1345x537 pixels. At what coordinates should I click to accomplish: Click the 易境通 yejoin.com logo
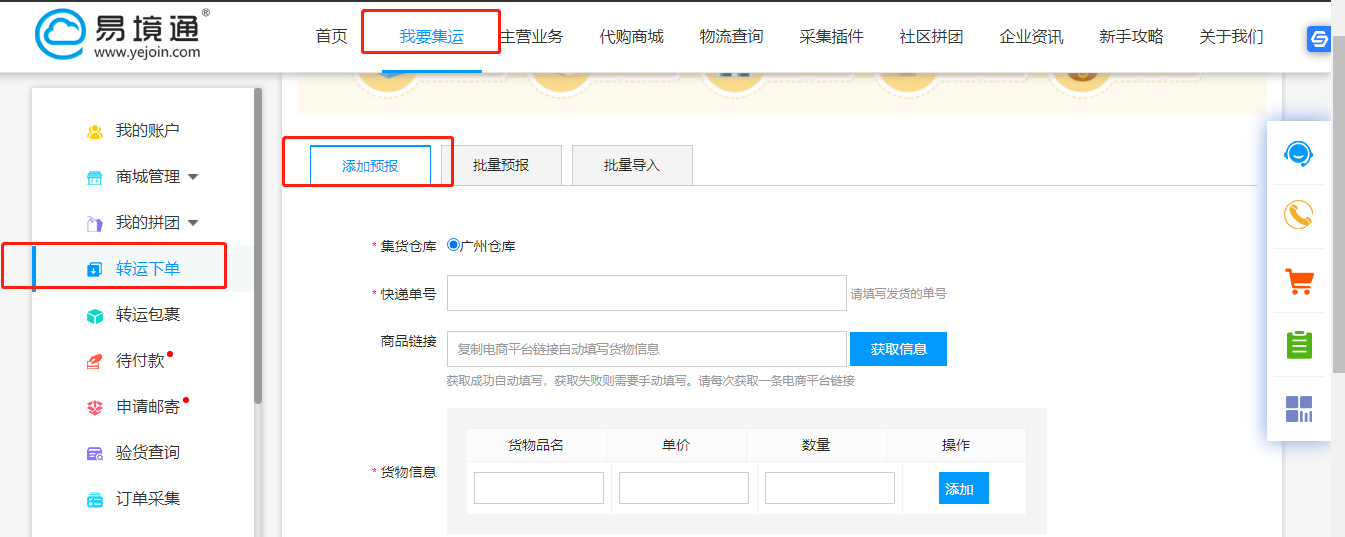pos(123,34)
